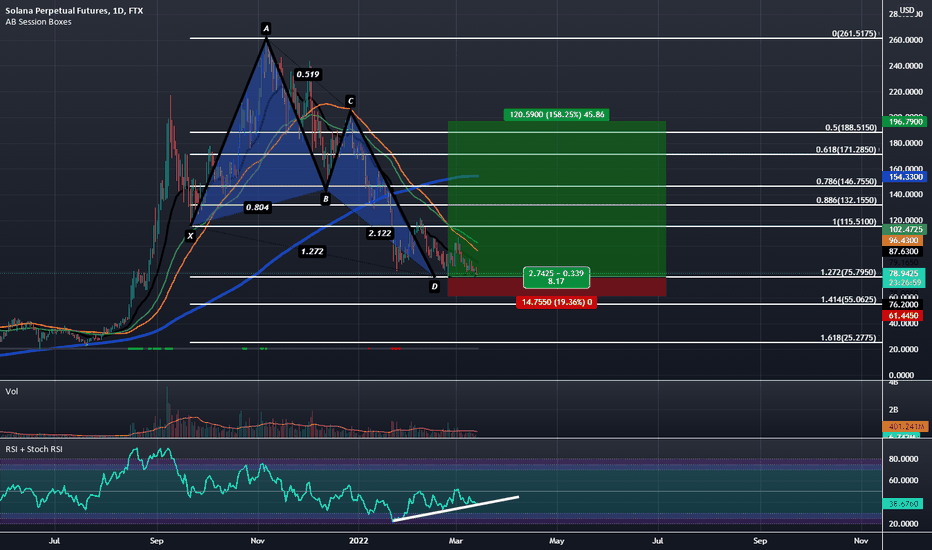Click the Vol indicator label

[12, 391]
